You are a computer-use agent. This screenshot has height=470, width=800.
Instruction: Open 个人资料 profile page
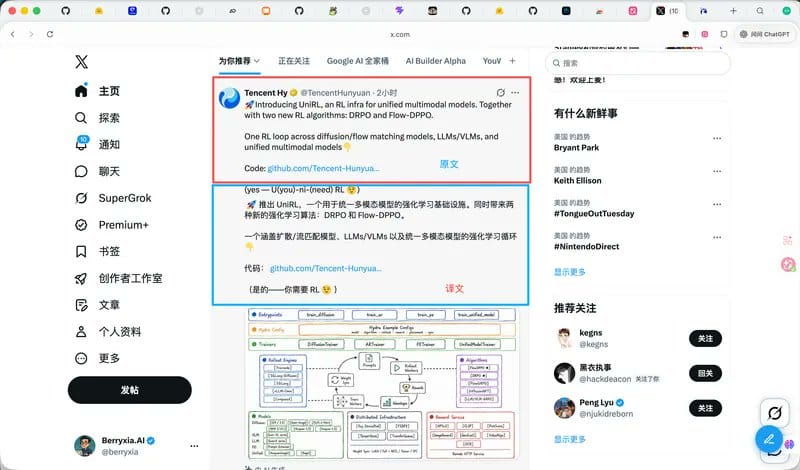108,332
